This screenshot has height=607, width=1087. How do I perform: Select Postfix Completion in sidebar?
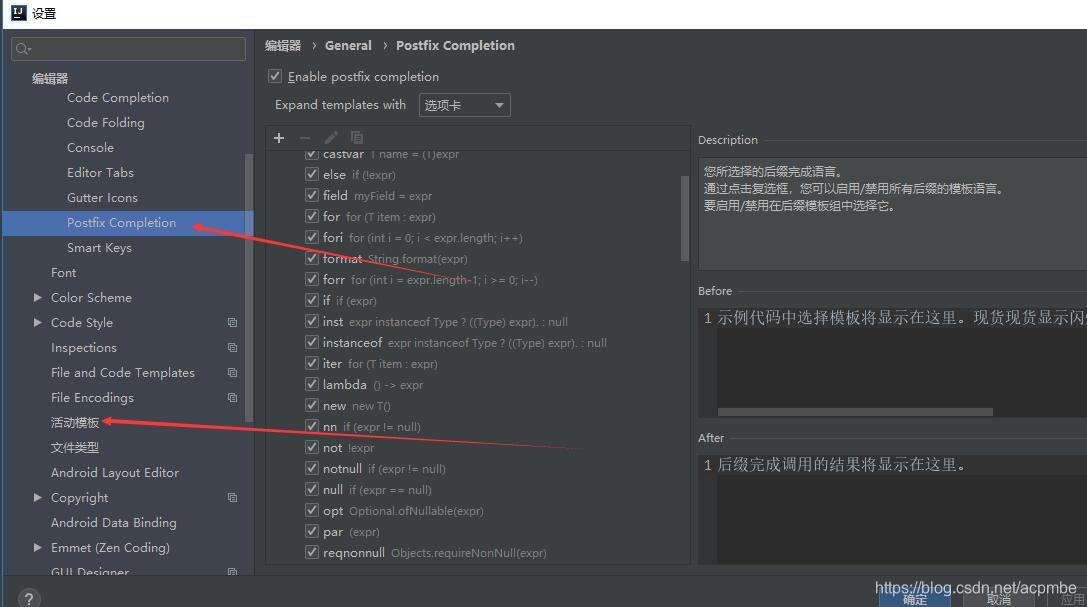click(121, 222)
